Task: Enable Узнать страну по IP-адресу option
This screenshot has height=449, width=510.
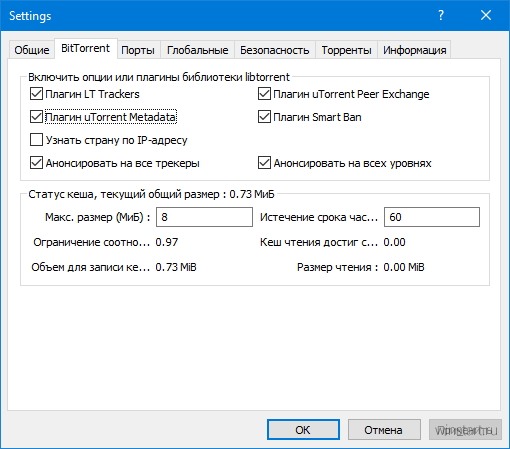Action: (x=36, y=140)
